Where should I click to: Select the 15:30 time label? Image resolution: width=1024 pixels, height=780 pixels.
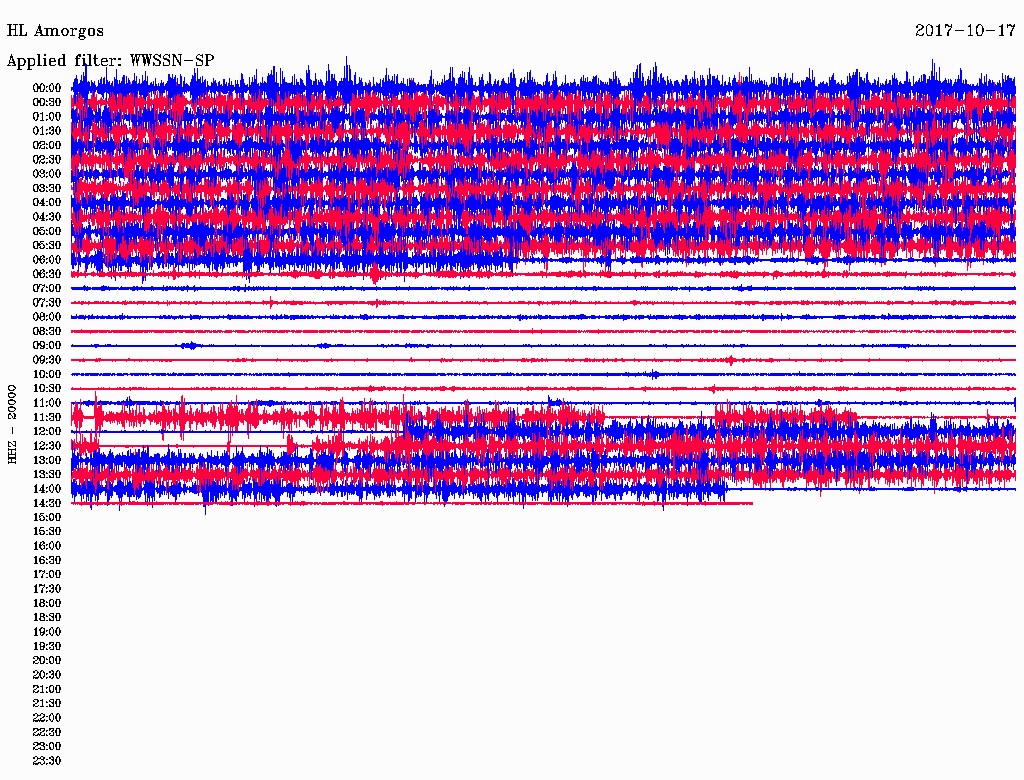47,532
